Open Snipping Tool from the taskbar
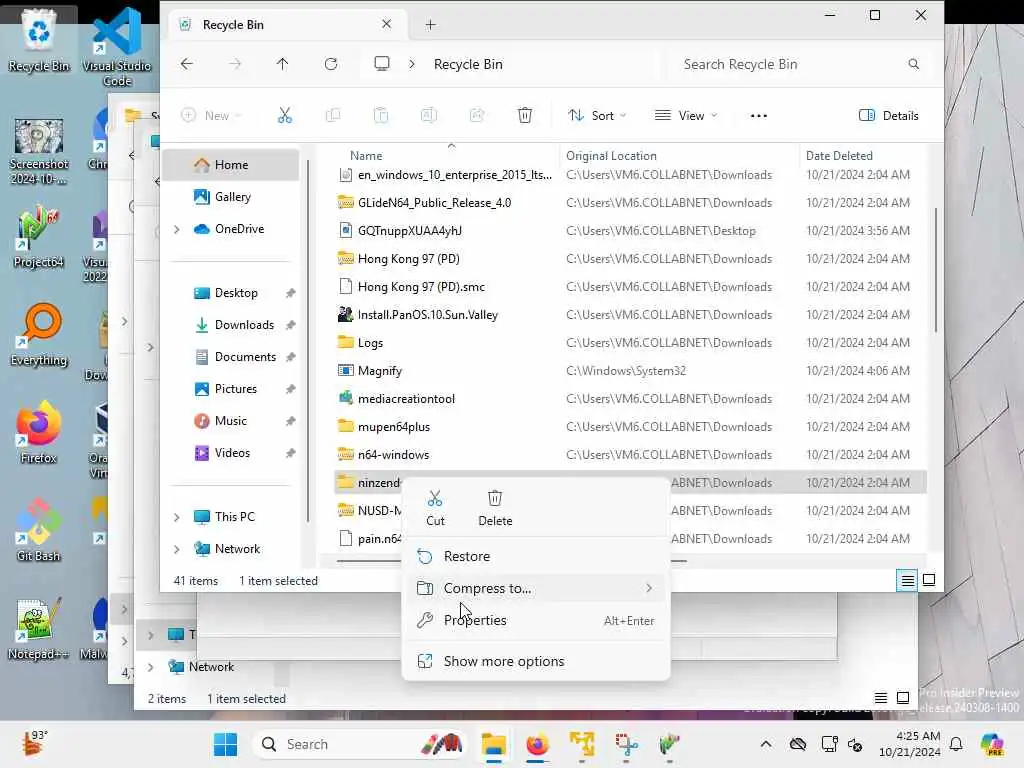 (626, 744)
